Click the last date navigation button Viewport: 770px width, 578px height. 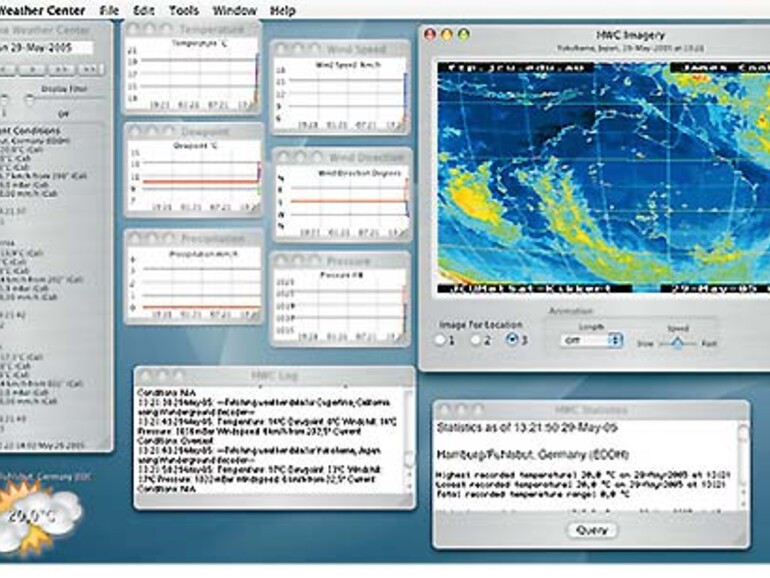click(x=91, y=69)
